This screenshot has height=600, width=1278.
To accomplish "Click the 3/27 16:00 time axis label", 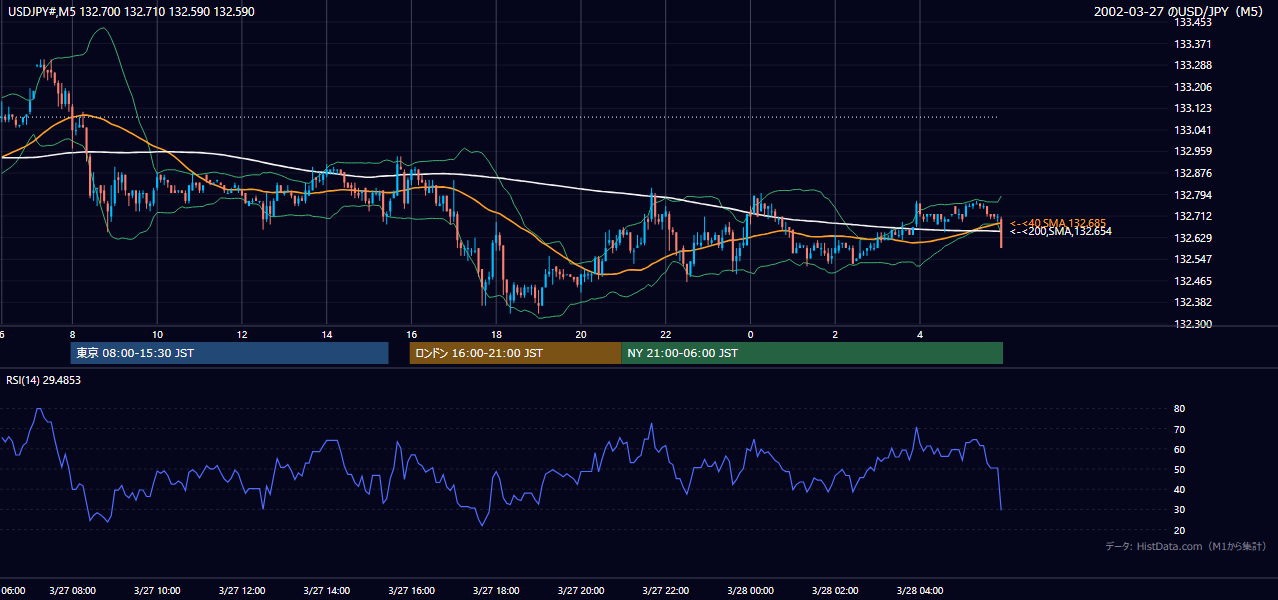I will (x=410, y=591).
